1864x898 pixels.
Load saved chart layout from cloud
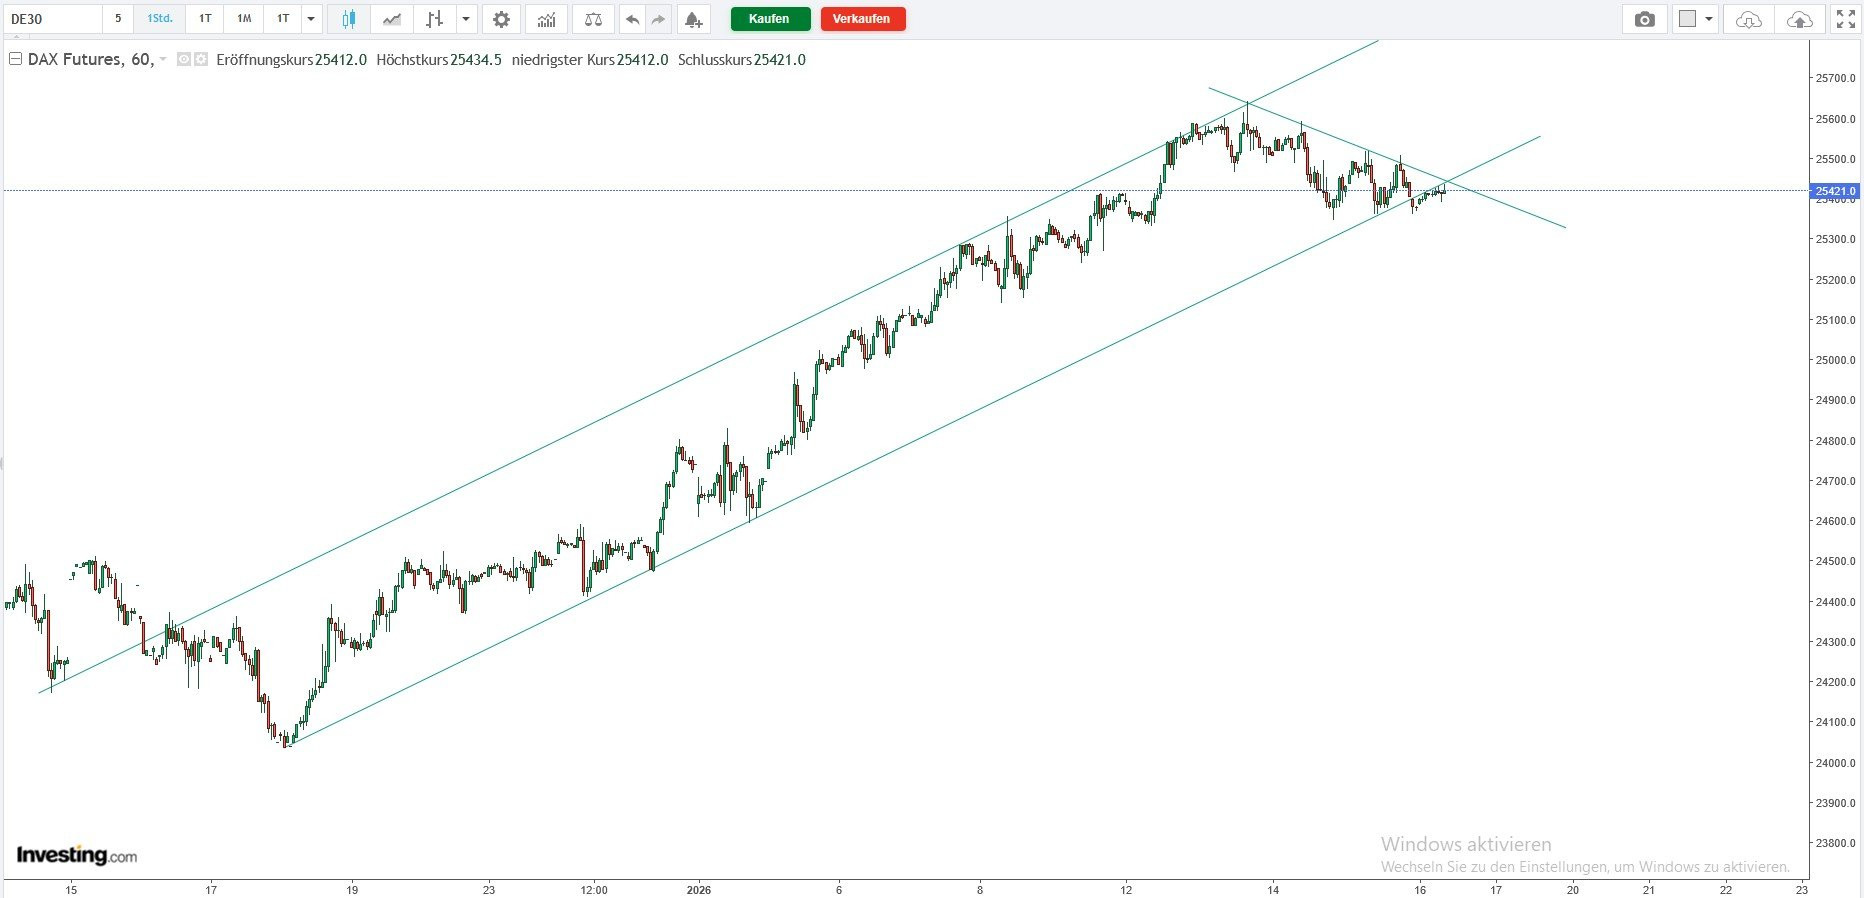coord(1748,19)
